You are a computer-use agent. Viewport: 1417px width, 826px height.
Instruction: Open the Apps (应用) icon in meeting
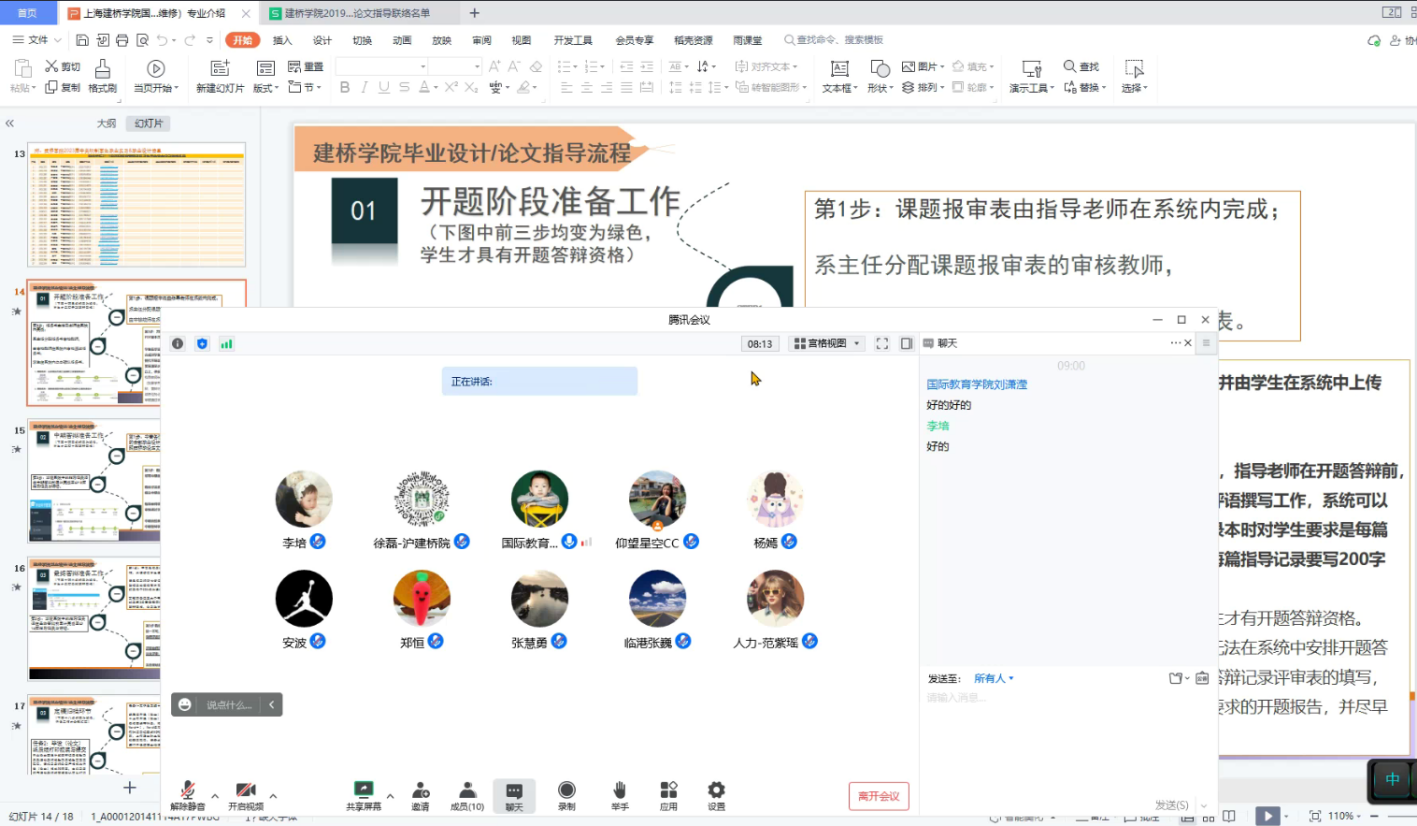pyautogui.click(x=668, y=791)
